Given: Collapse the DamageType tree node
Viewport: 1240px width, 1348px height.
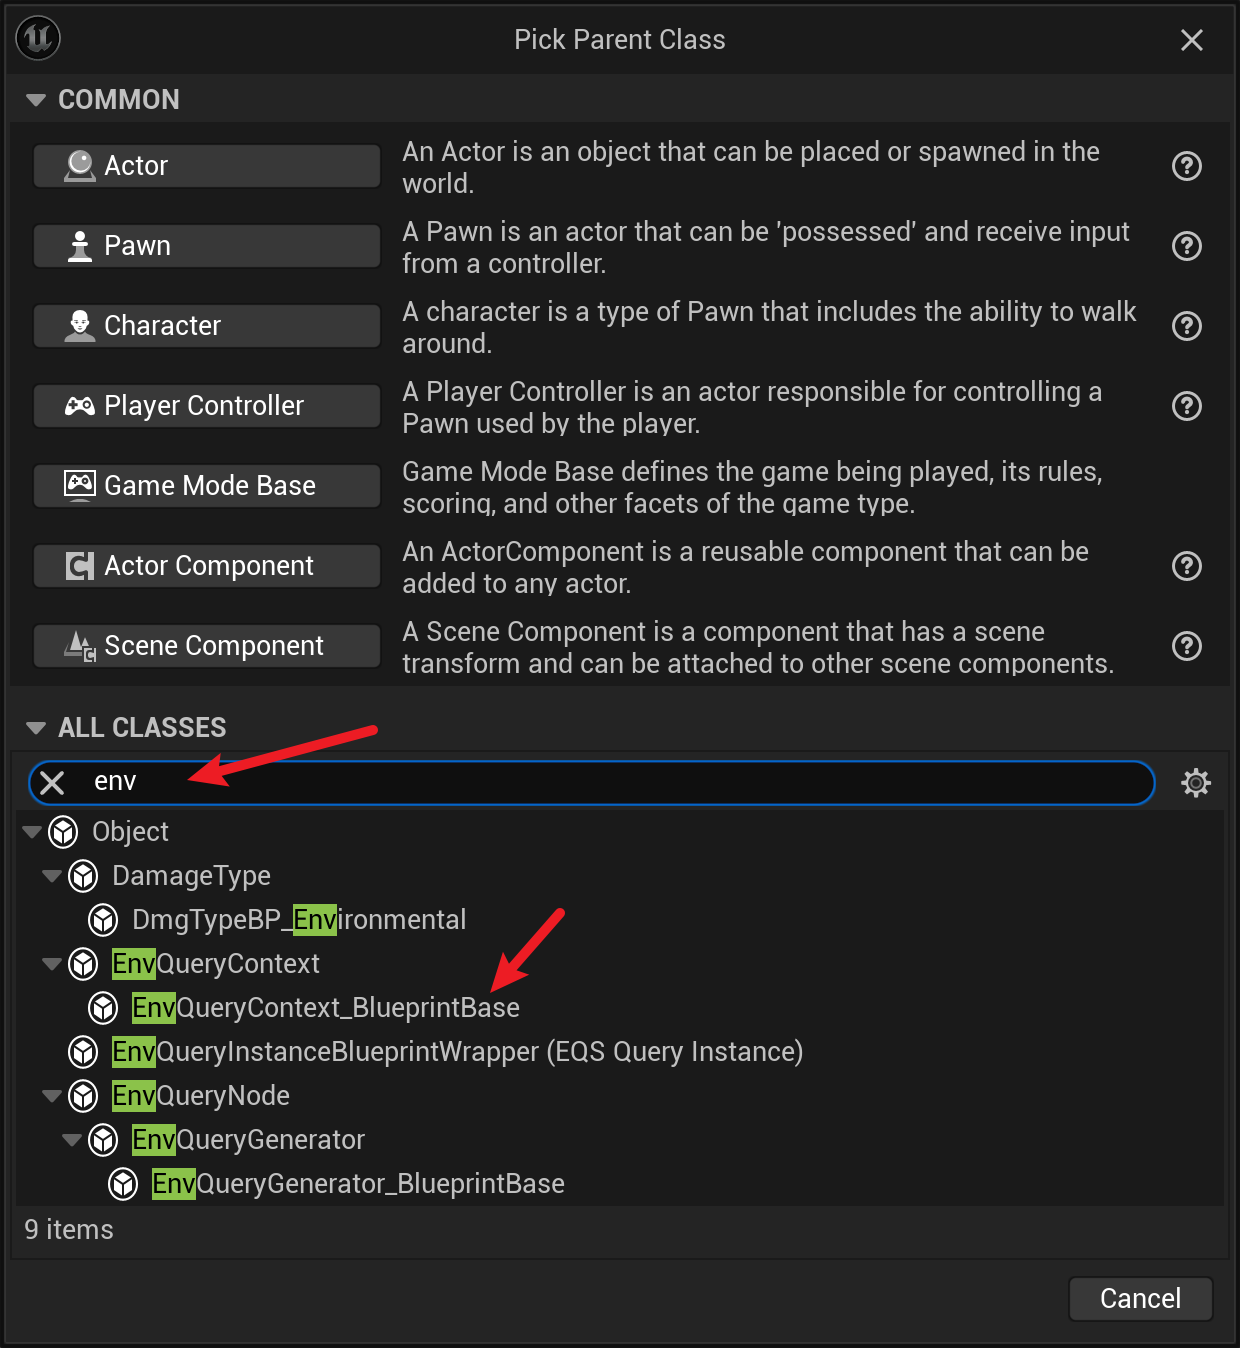Looking at the screenshot, I should (x=52, y=876).
